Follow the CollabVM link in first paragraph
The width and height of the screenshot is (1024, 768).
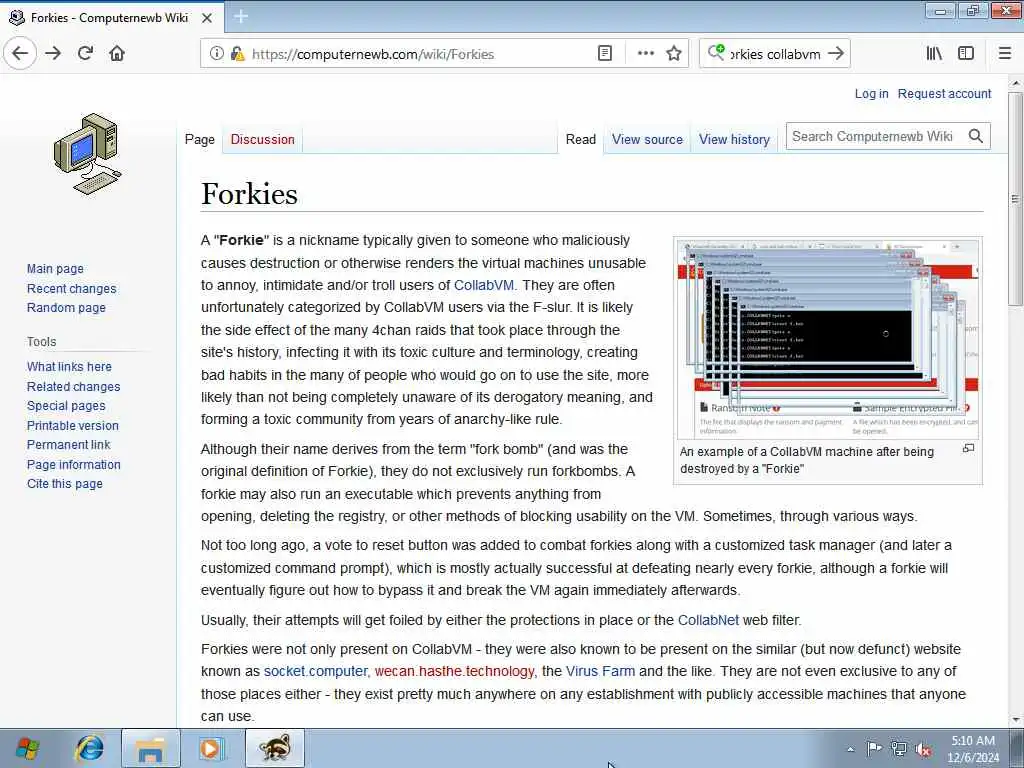(x=483, y=285)
